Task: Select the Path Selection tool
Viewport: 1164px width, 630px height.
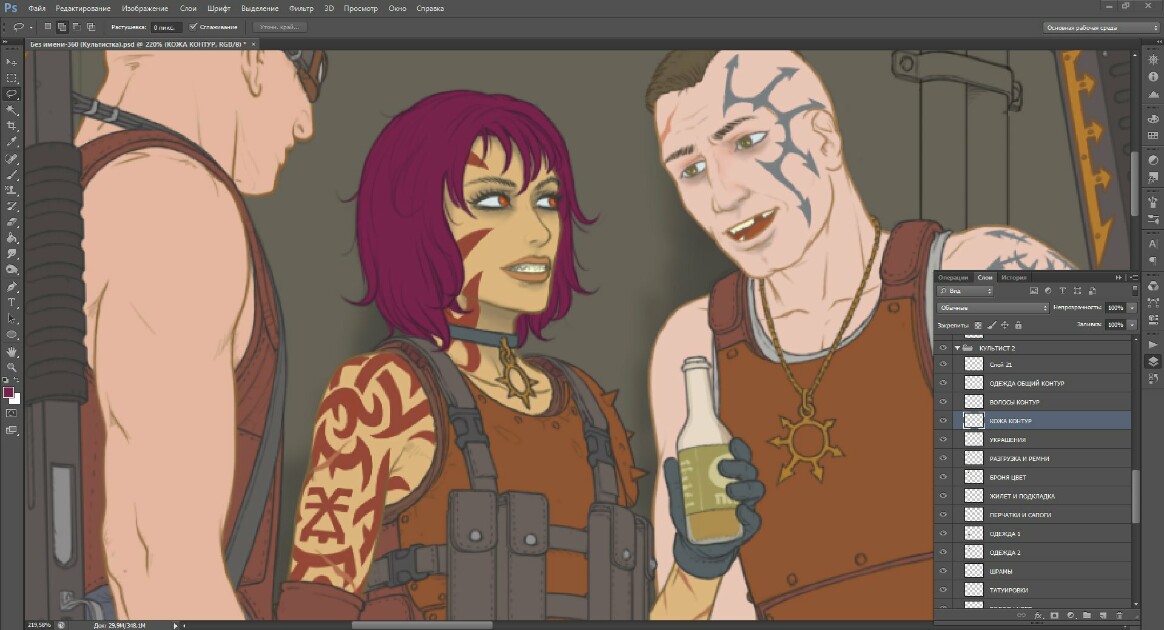Action: click(x=11, y=318)
